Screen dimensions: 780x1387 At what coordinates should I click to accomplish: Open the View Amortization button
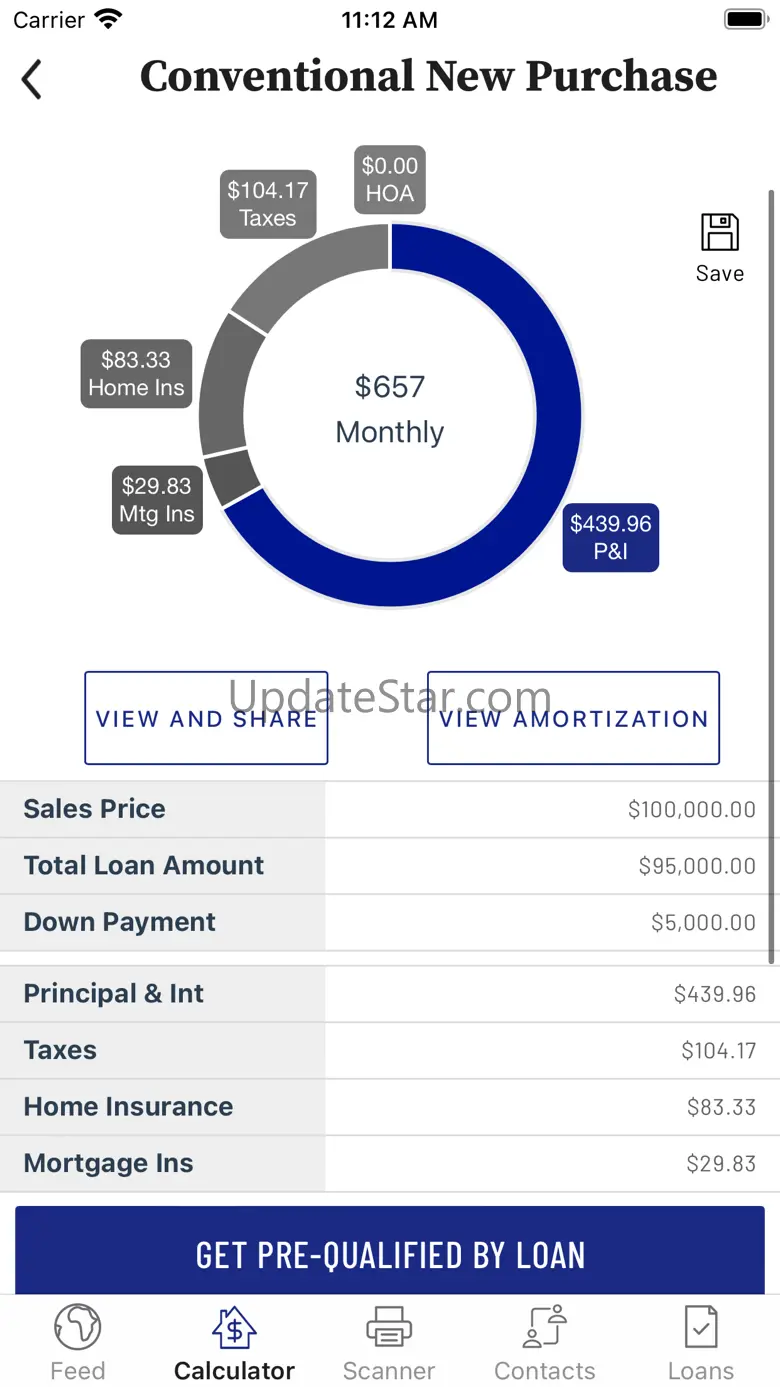pyautogui.click(x=573, y=718)
